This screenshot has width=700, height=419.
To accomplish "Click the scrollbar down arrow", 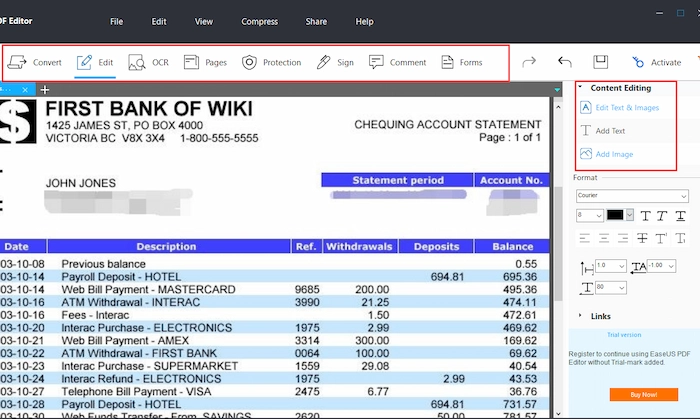I will tap(558, 414).
